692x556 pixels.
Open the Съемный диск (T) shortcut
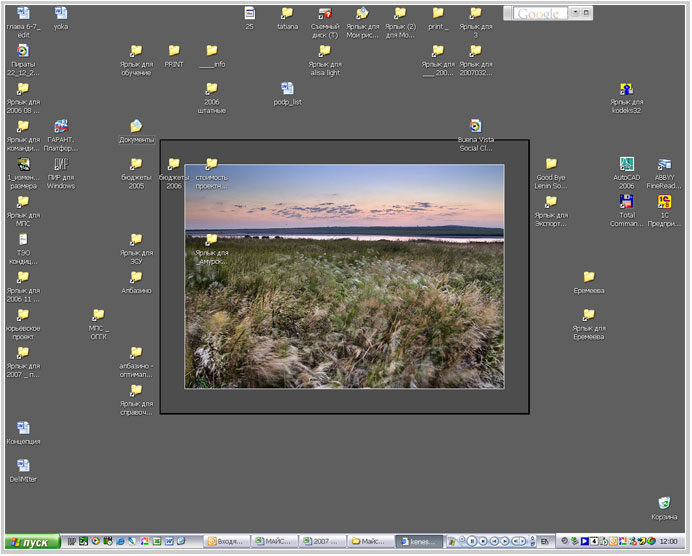click(x=325, y=22)
